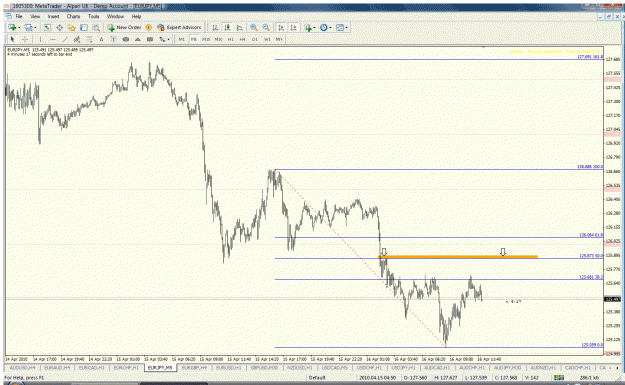Toggle the Expert Advisors button
The height and width of the screenshot is (385, 625).
click(179, 28)
